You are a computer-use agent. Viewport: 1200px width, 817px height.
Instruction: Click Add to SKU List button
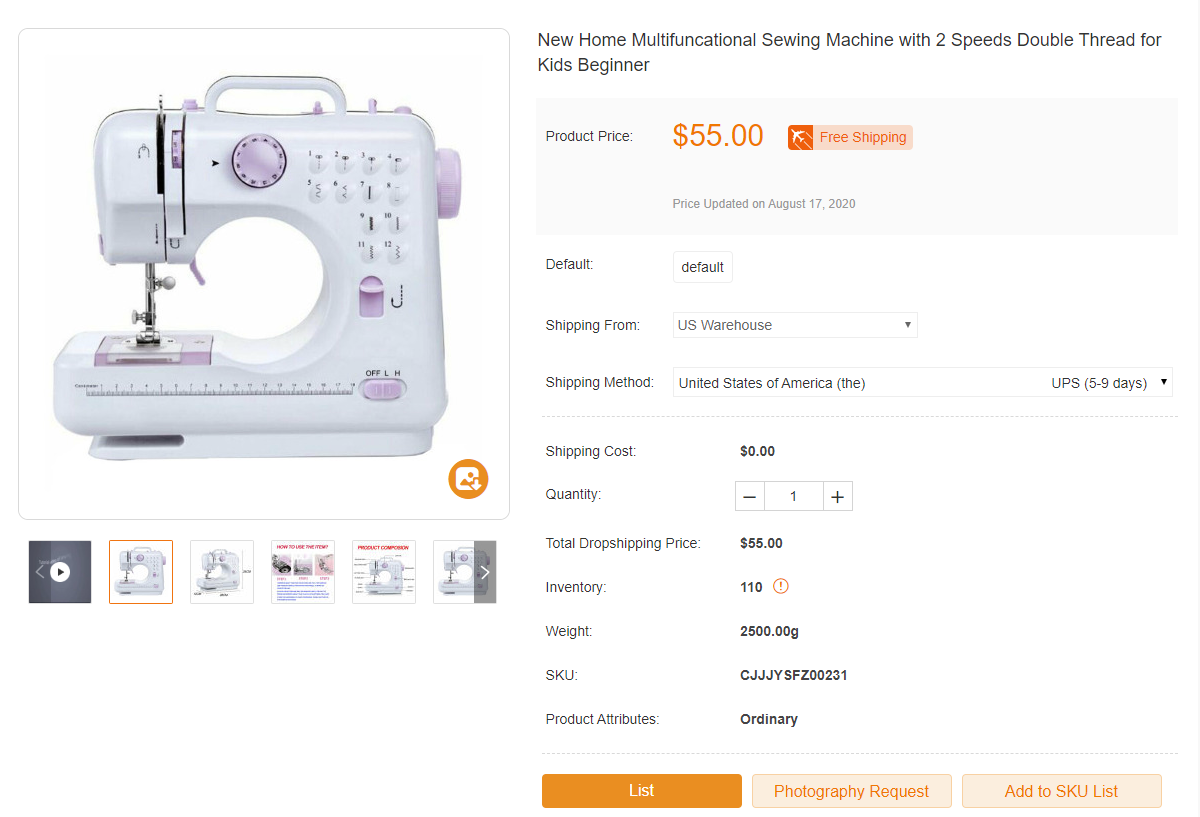(x=1061, y=791)
